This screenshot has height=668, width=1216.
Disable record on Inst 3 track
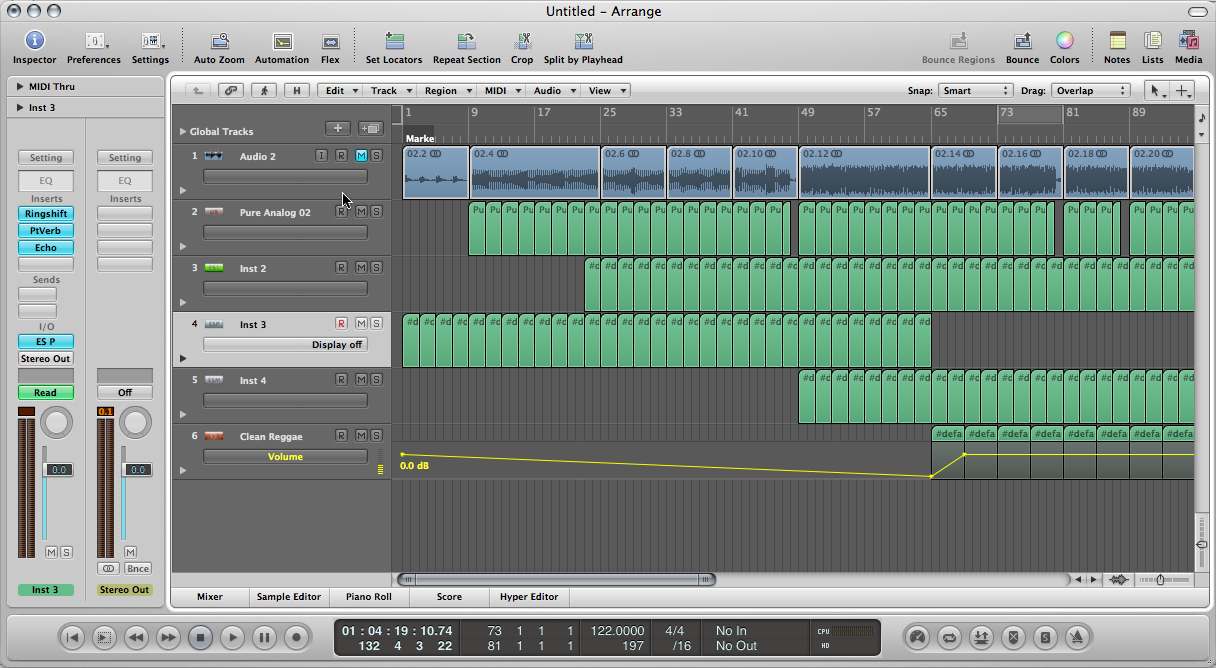click(341, 323)
